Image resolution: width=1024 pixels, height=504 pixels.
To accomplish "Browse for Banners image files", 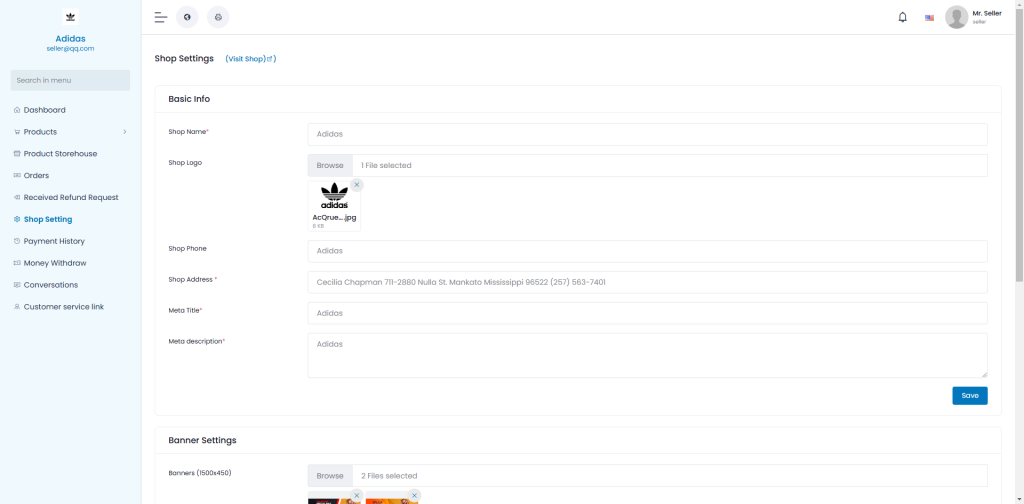I will tap(330, 476).
